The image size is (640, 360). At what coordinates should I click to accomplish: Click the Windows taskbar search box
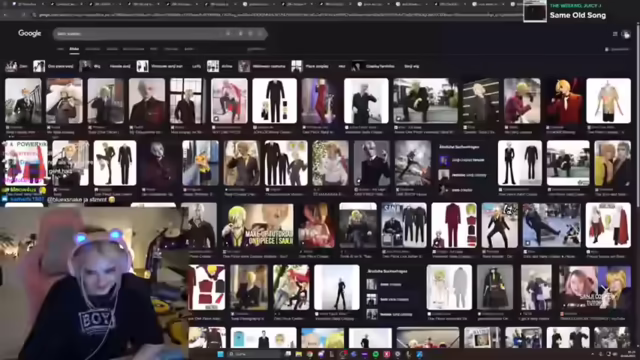(253, 354)
